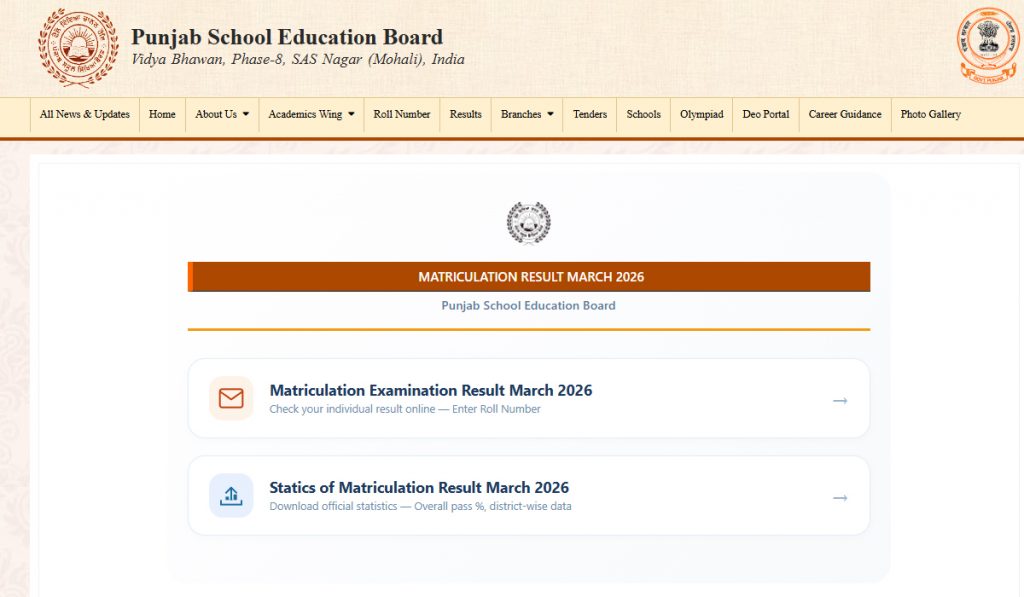
Task: Click the arrow on Statics of Matriculation row
Action: [x=840, y=498]
